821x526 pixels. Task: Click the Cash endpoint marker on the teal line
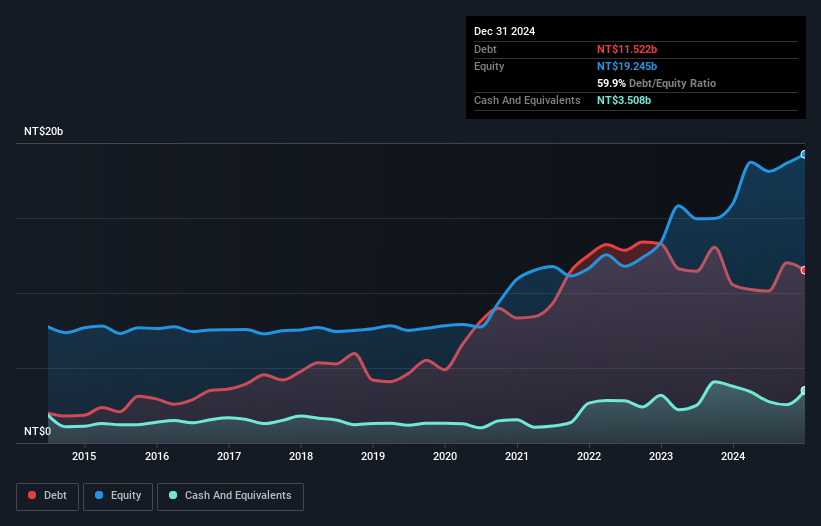(804, 390)
